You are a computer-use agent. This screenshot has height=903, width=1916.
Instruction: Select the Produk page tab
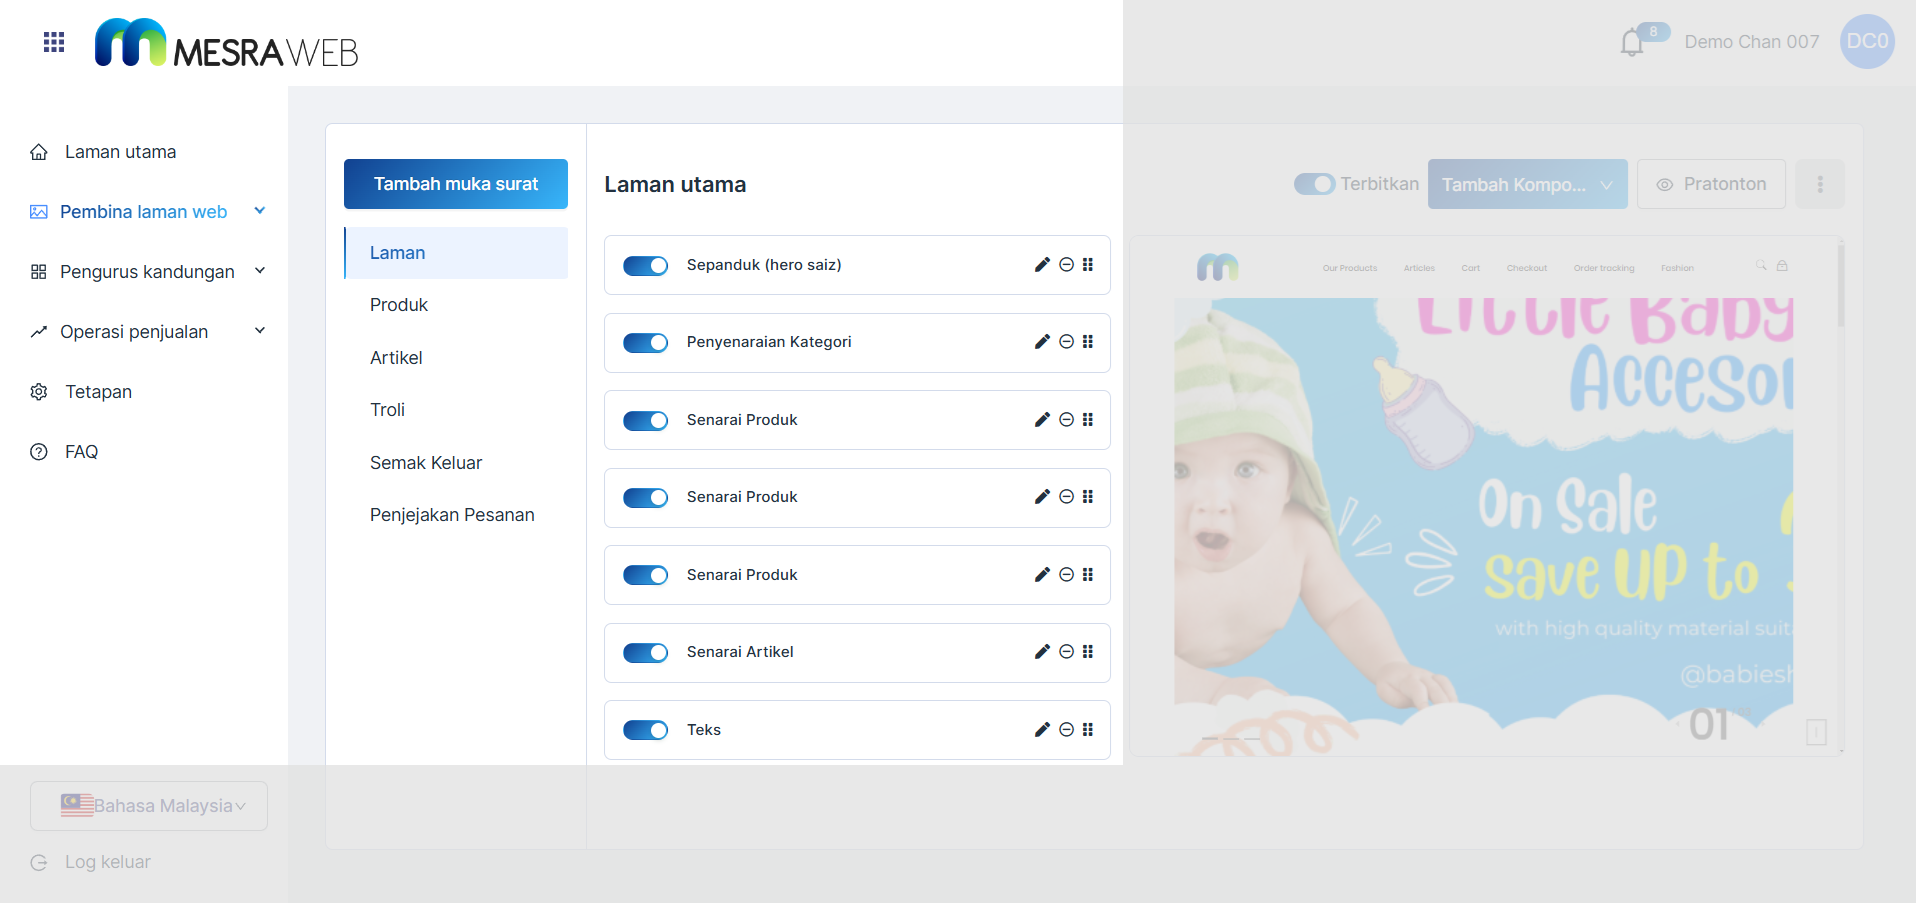coord(399,305)
